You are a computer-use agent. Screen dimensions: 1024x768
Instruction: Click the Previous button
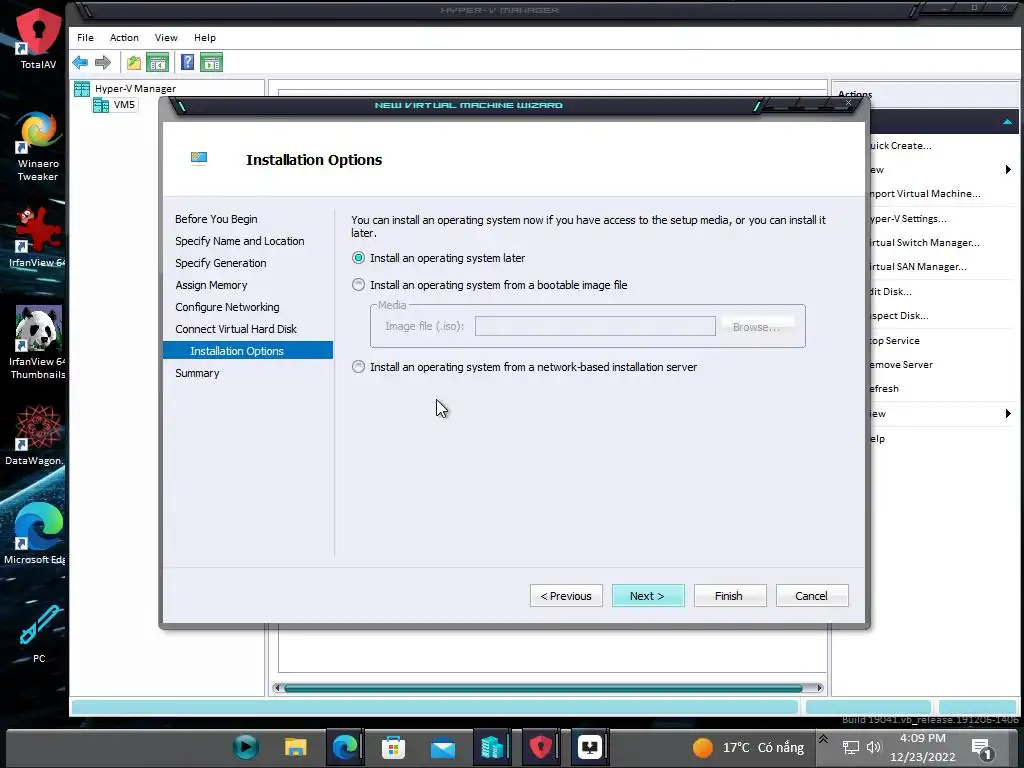tap(566, 596)
